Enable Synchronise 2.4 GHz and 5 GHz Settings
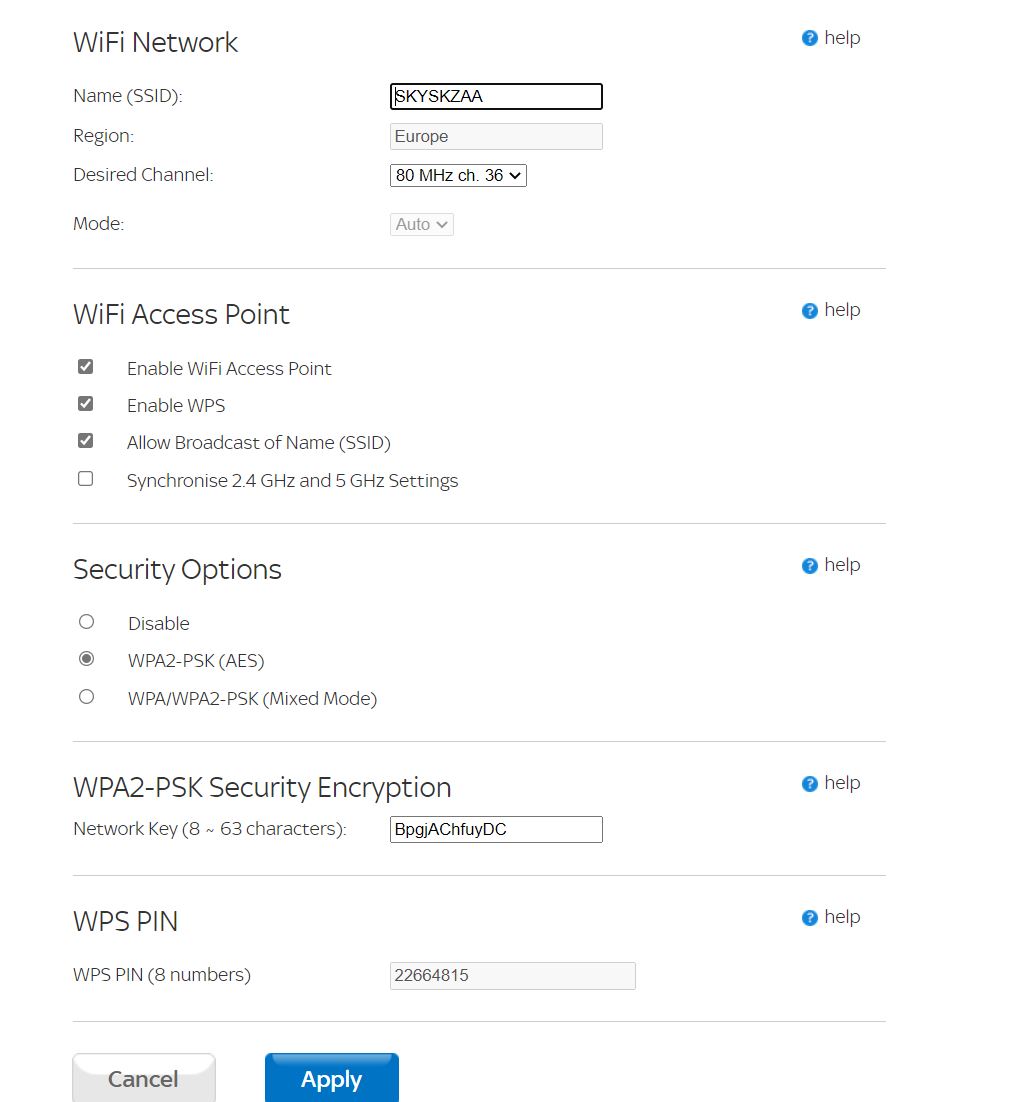 (86, 479)
